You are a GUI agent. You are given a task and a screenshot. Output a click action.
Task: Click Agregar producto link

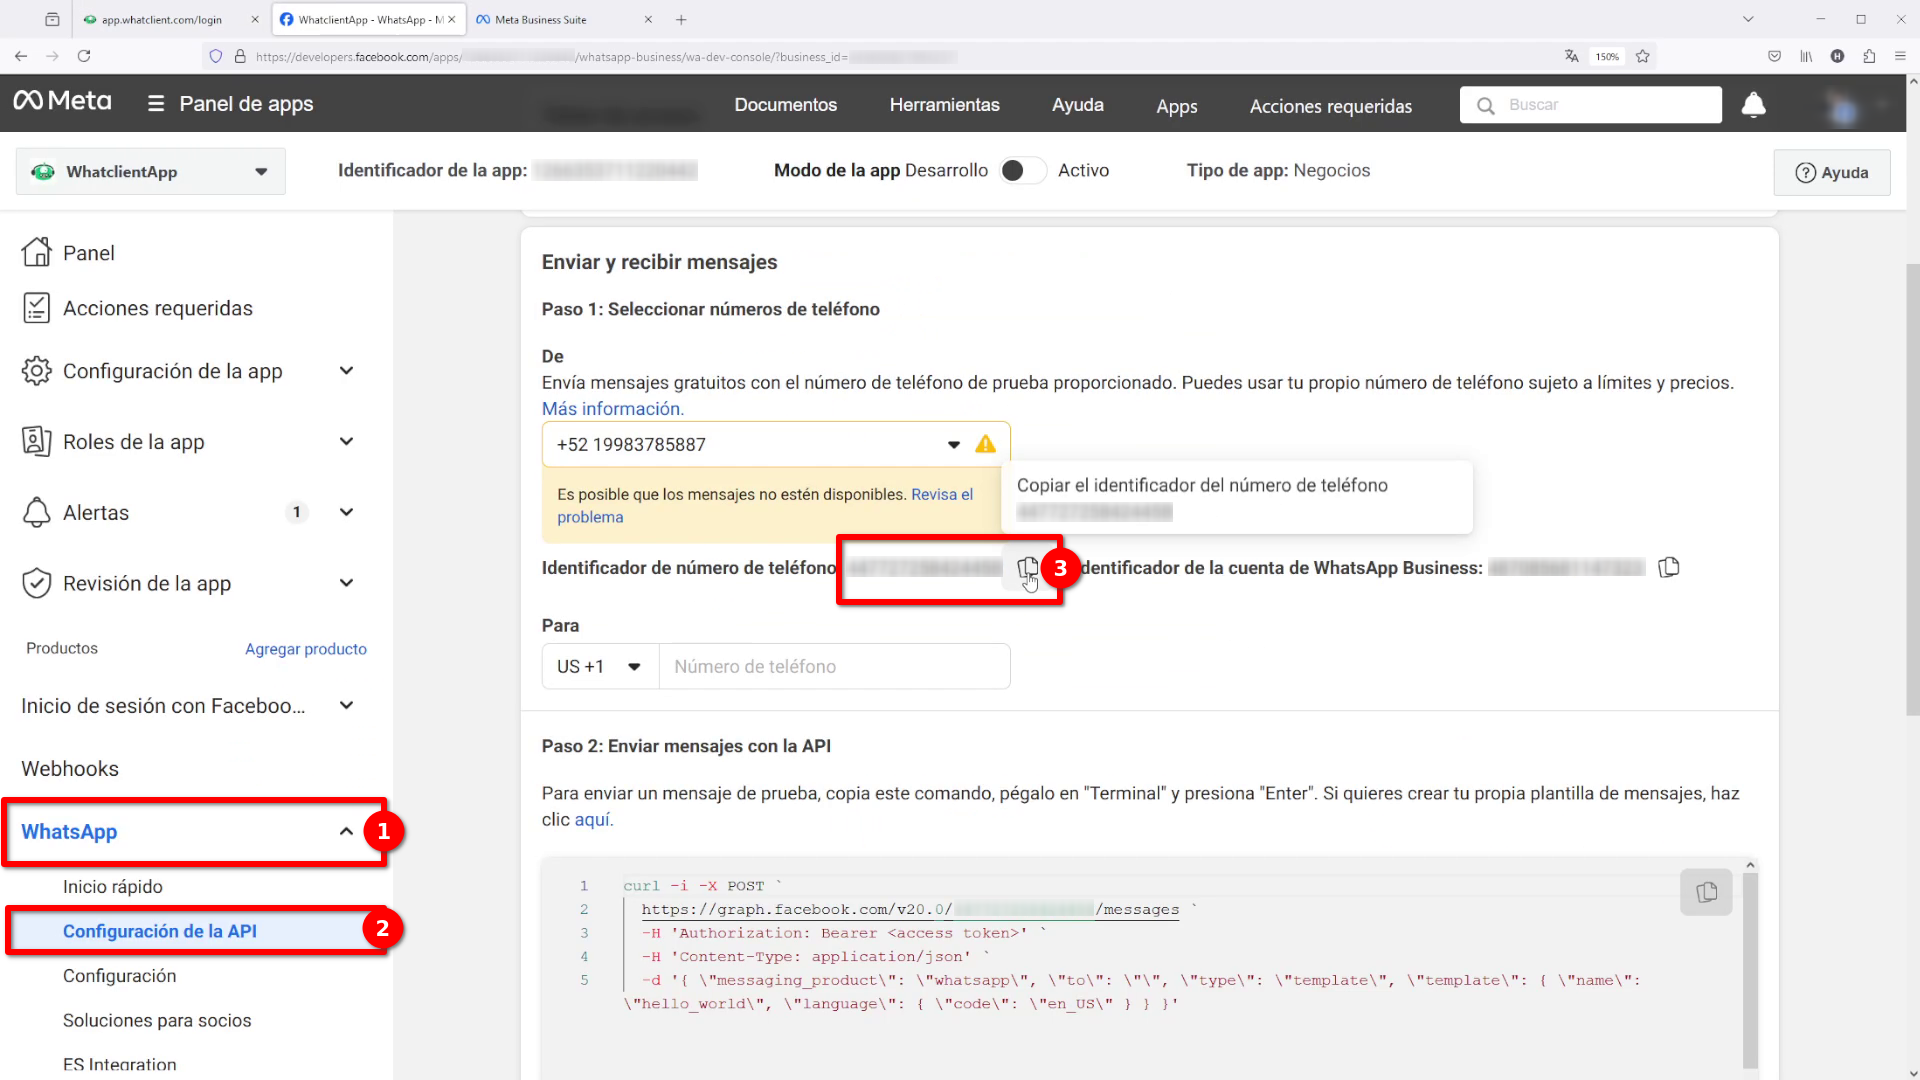[305, 649]
